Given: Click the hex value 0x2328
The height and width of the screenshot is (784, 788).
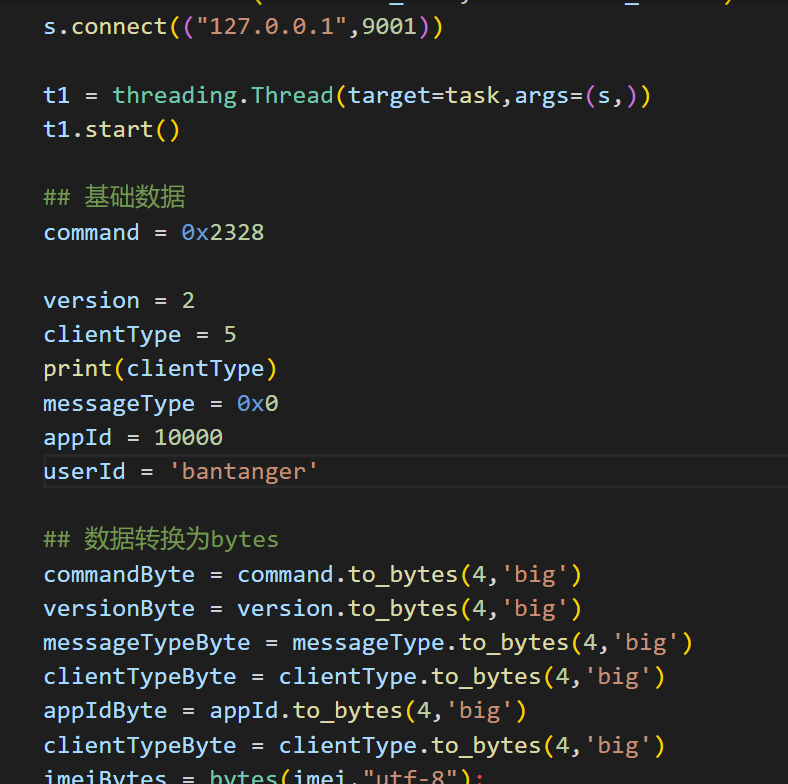Looking at the screenshot, I should coord(222,233).
